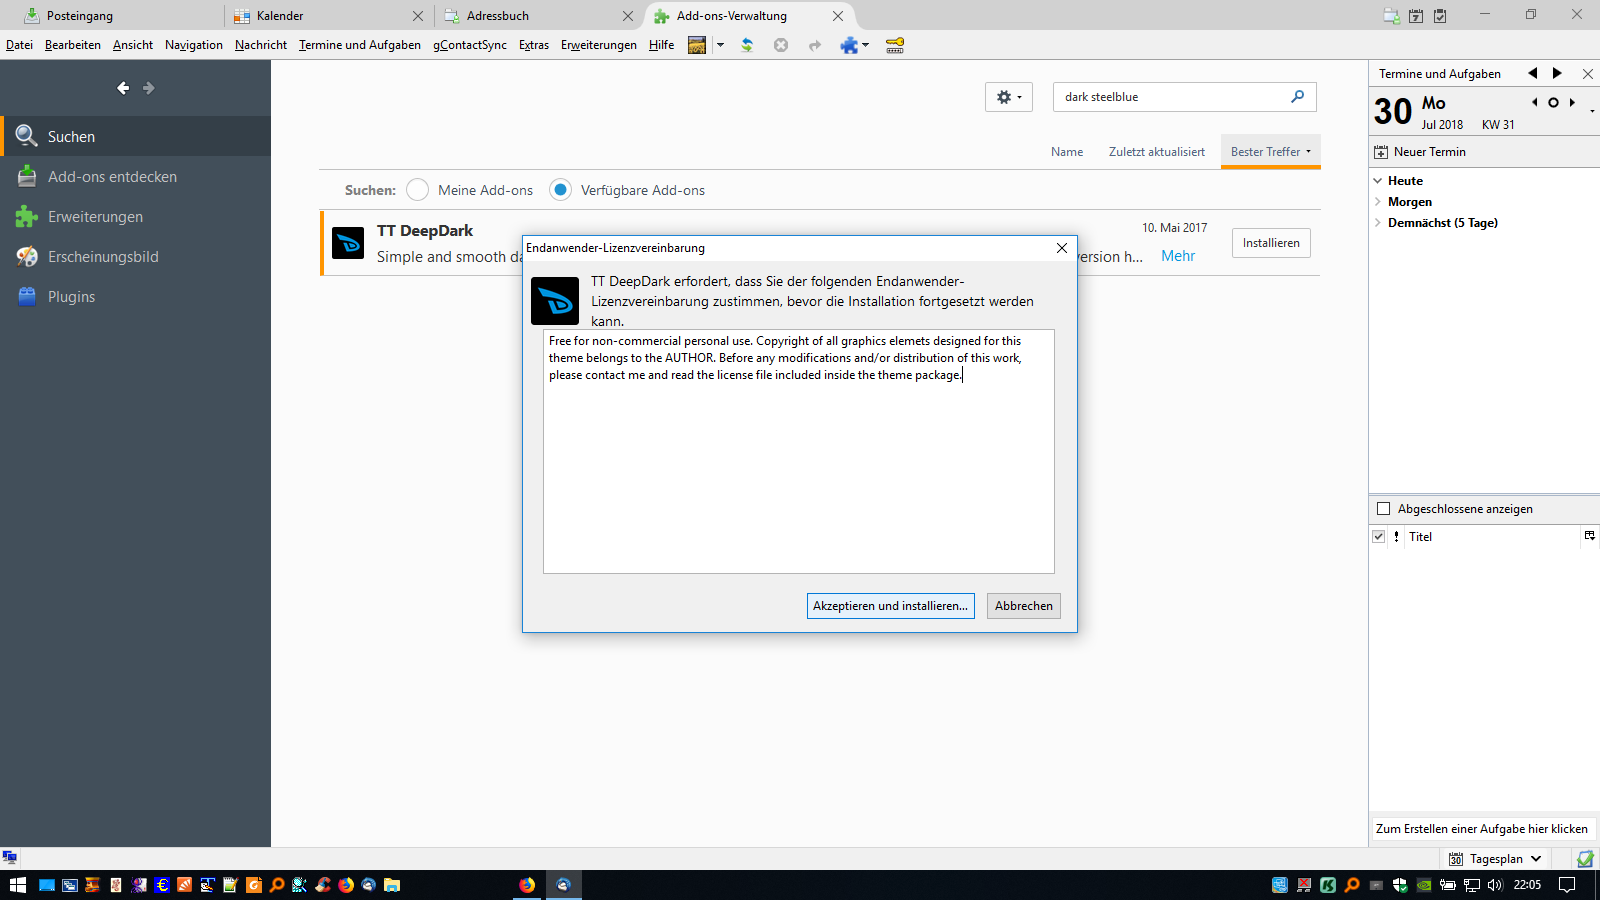Toggle Abgeschlossene anzeigen checkbox

pyautogui.click(x=1384, y=509)
